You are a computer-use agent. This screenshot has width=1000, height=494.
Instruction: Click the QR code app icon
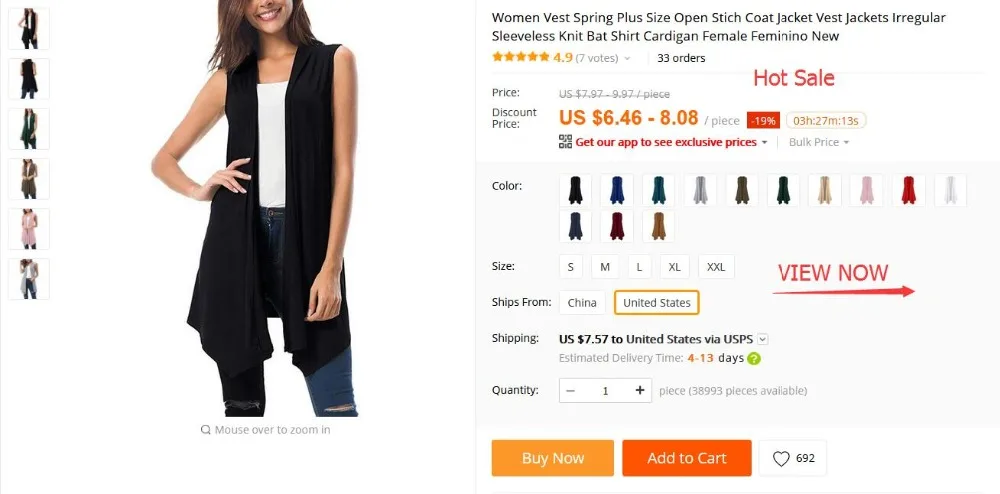(565, 142)
